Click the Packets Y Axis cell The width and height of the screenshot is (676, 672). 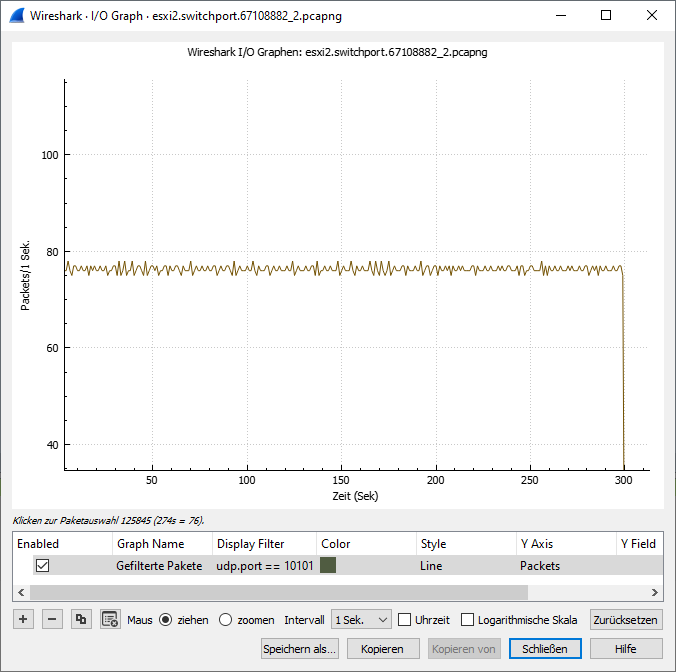(x=566, y=566)
